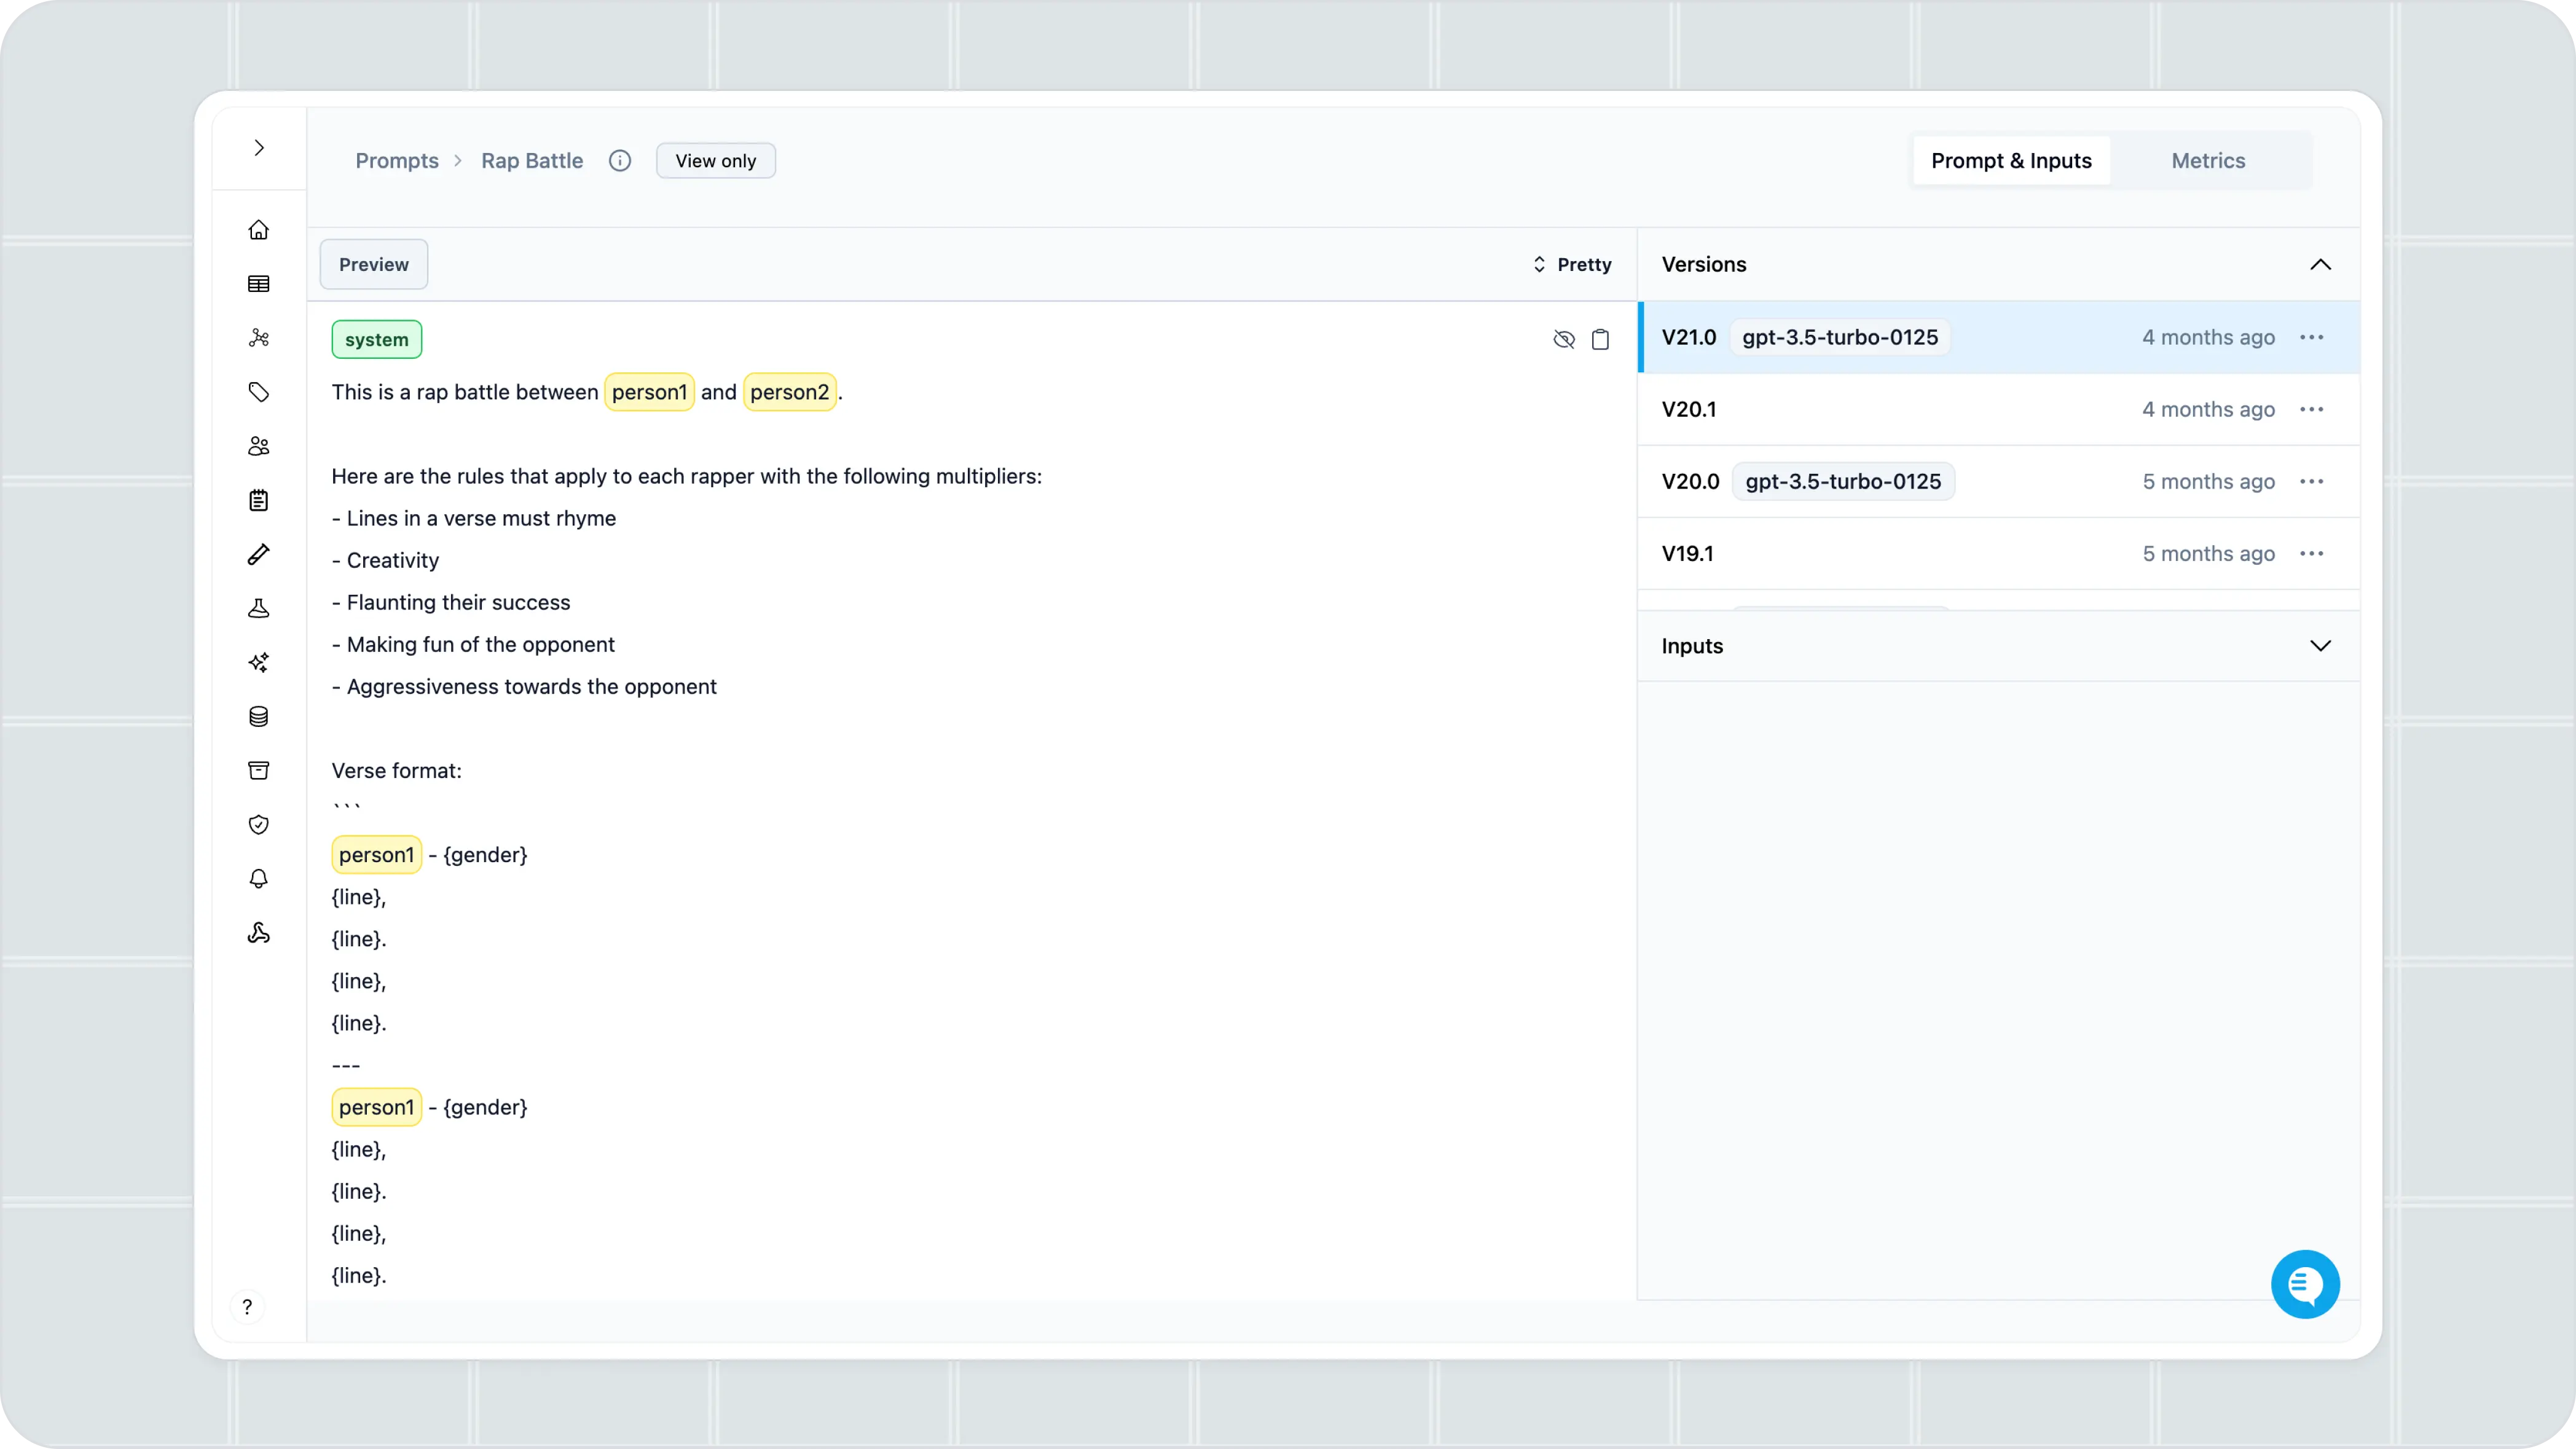Open the Pretty format dropdown

pos(1572,264)
